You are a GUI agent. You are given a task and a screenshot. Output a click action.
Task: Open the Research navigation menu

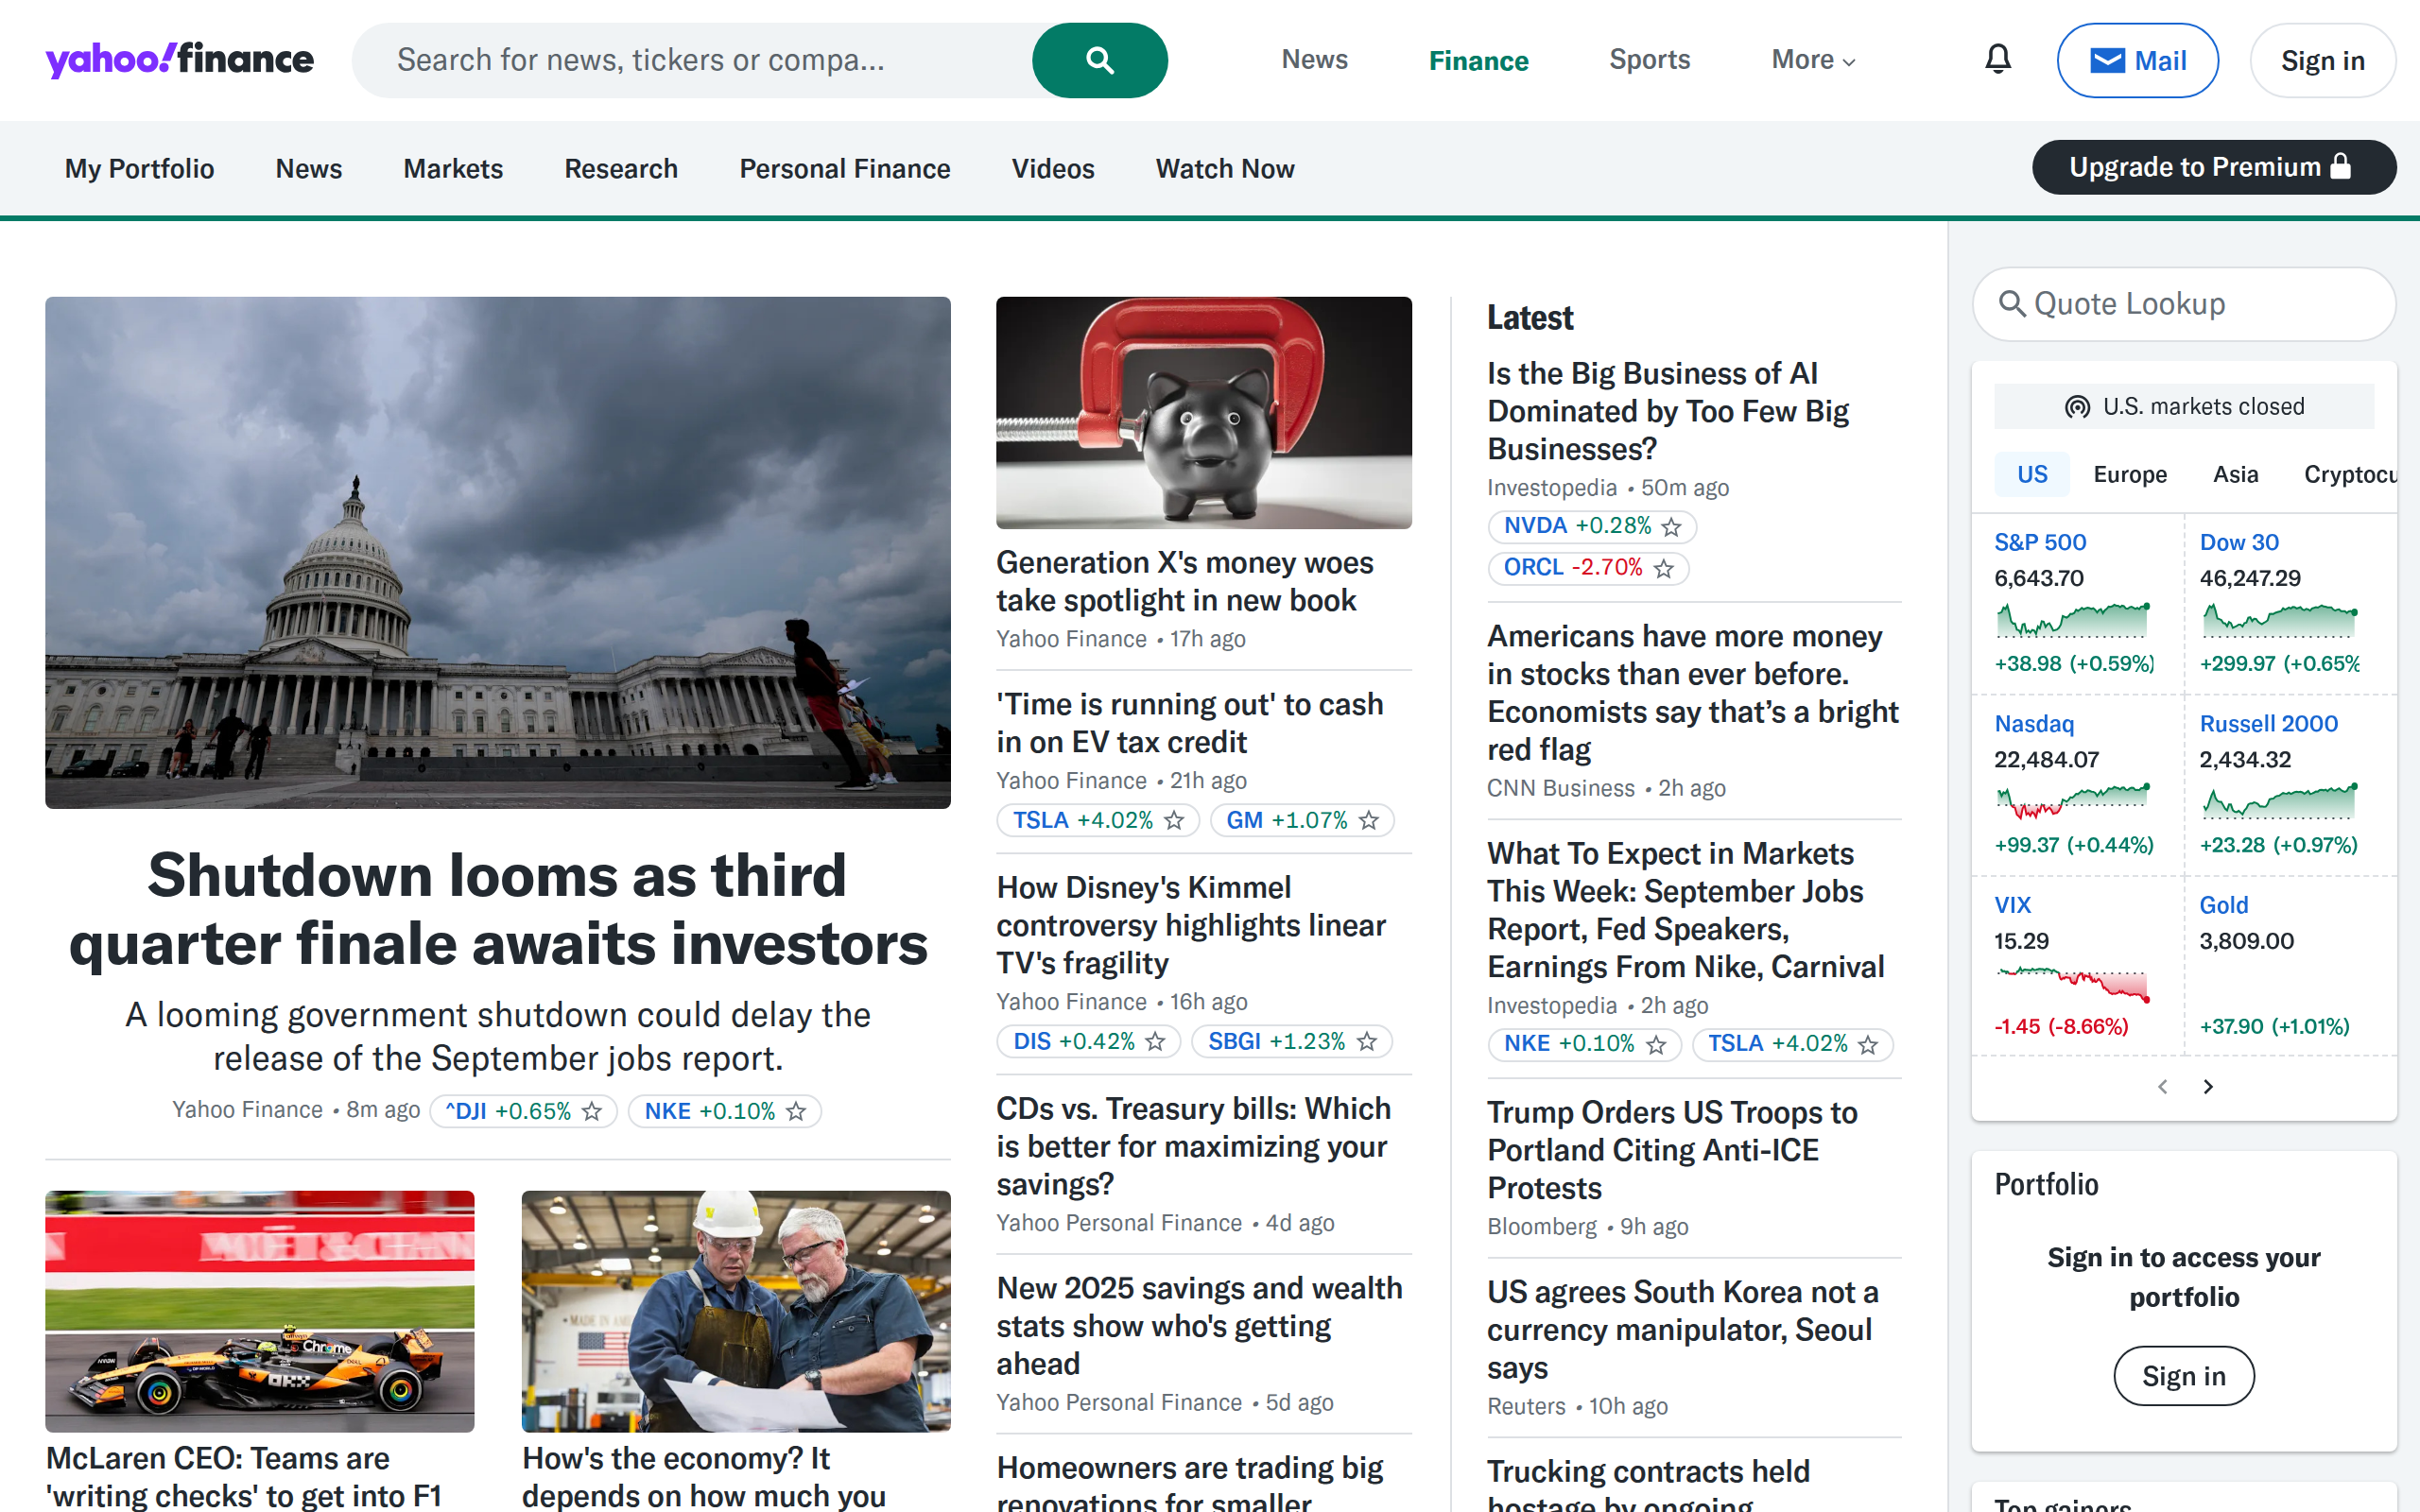[x=621, y=169]
